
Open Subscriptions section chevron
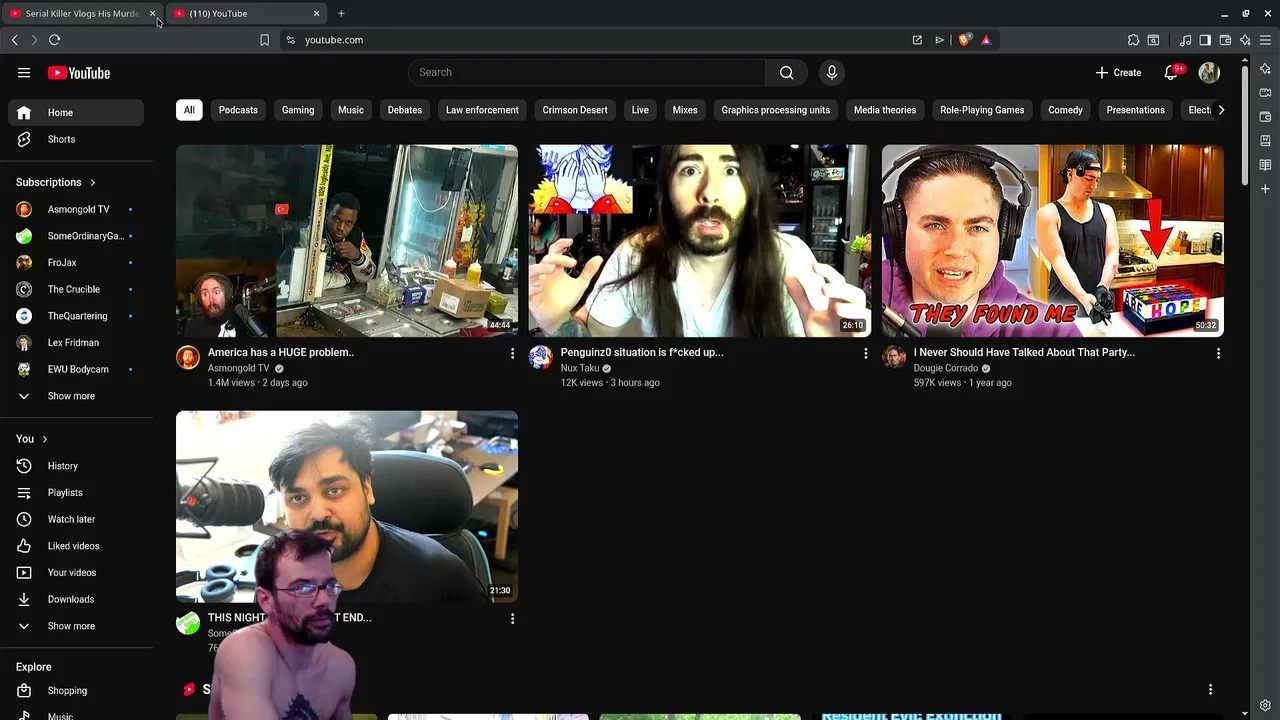click(x=93, y=183)
